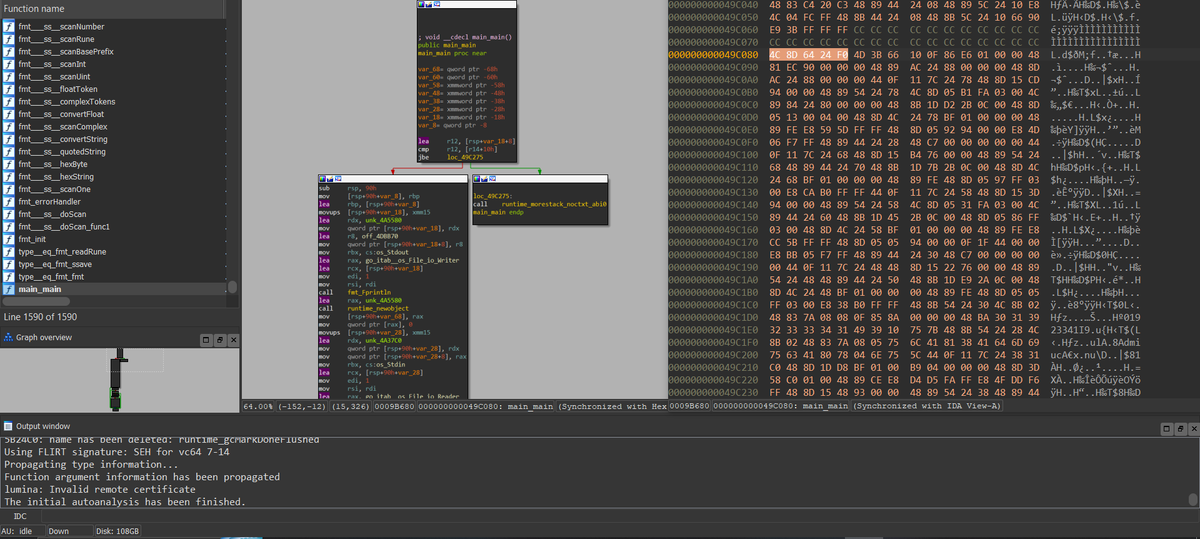Image resolution: width=1200 pixels, height=539 pixels.
Task: Select fmt_errorHandler function name
Action: pyautogui.click(x=48, y=202)
